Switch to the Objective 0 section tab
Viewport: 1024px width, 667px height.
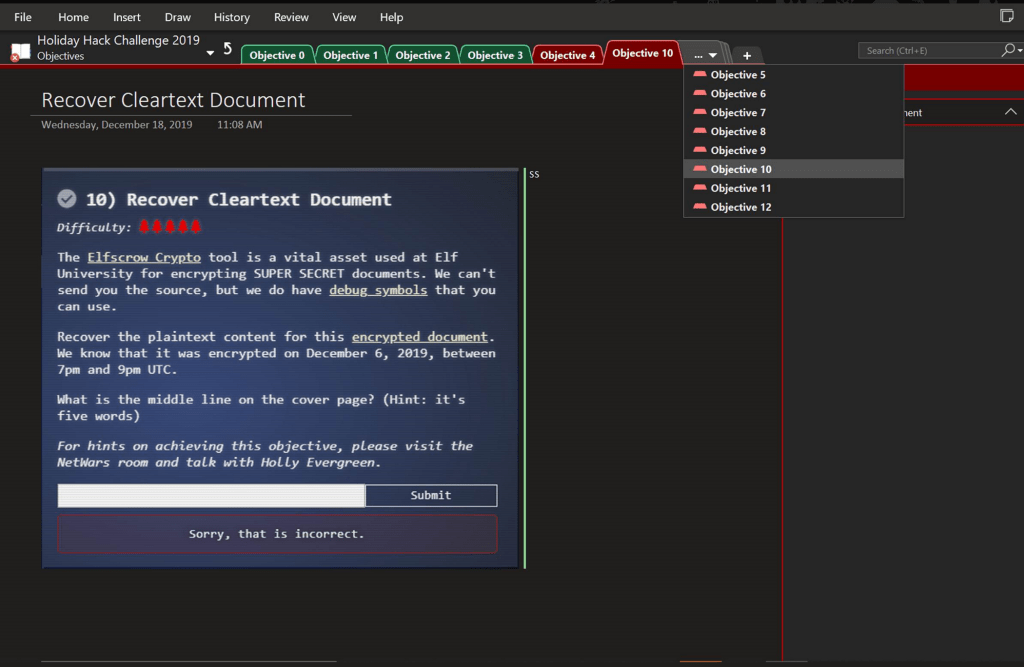[x=277, y=55]
